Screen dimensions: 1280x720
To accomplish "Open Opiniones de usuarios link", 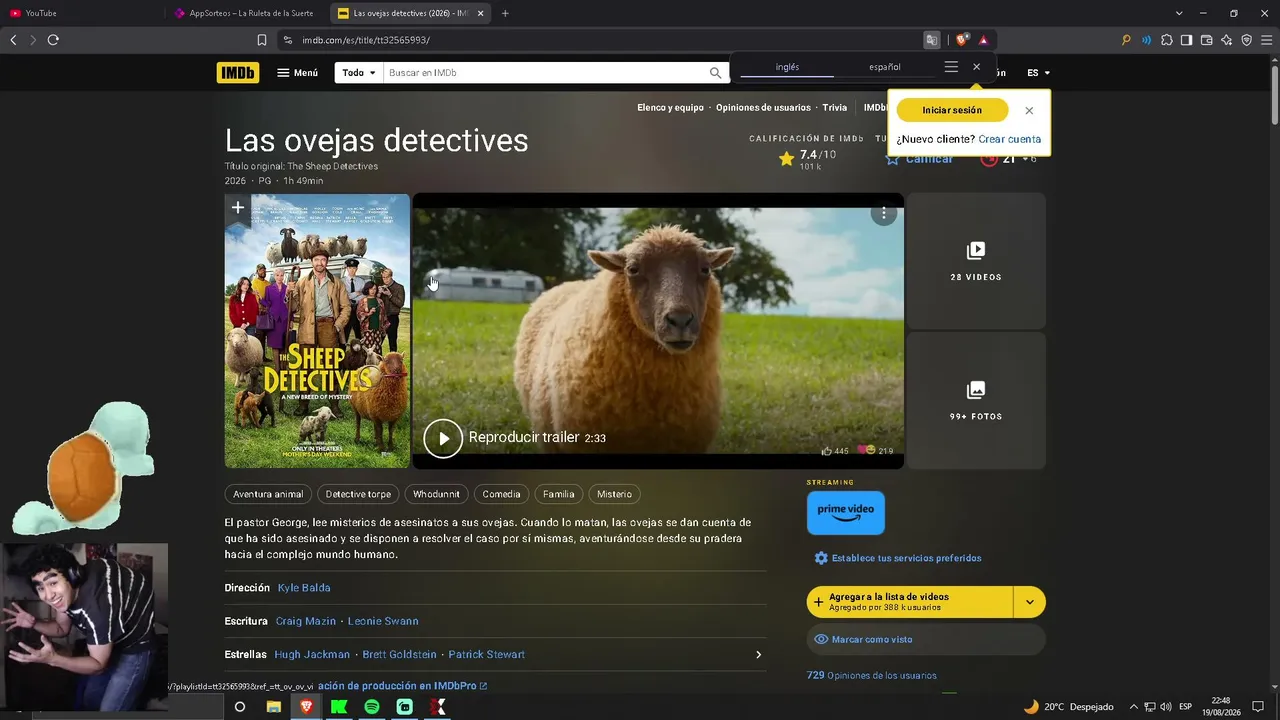I will pyautogui.click(x=763, y=108).
